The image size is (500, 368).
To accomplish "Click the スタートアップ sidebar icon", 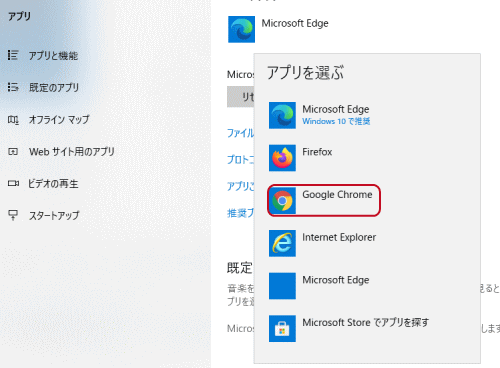I will click(x=13, y=215).
